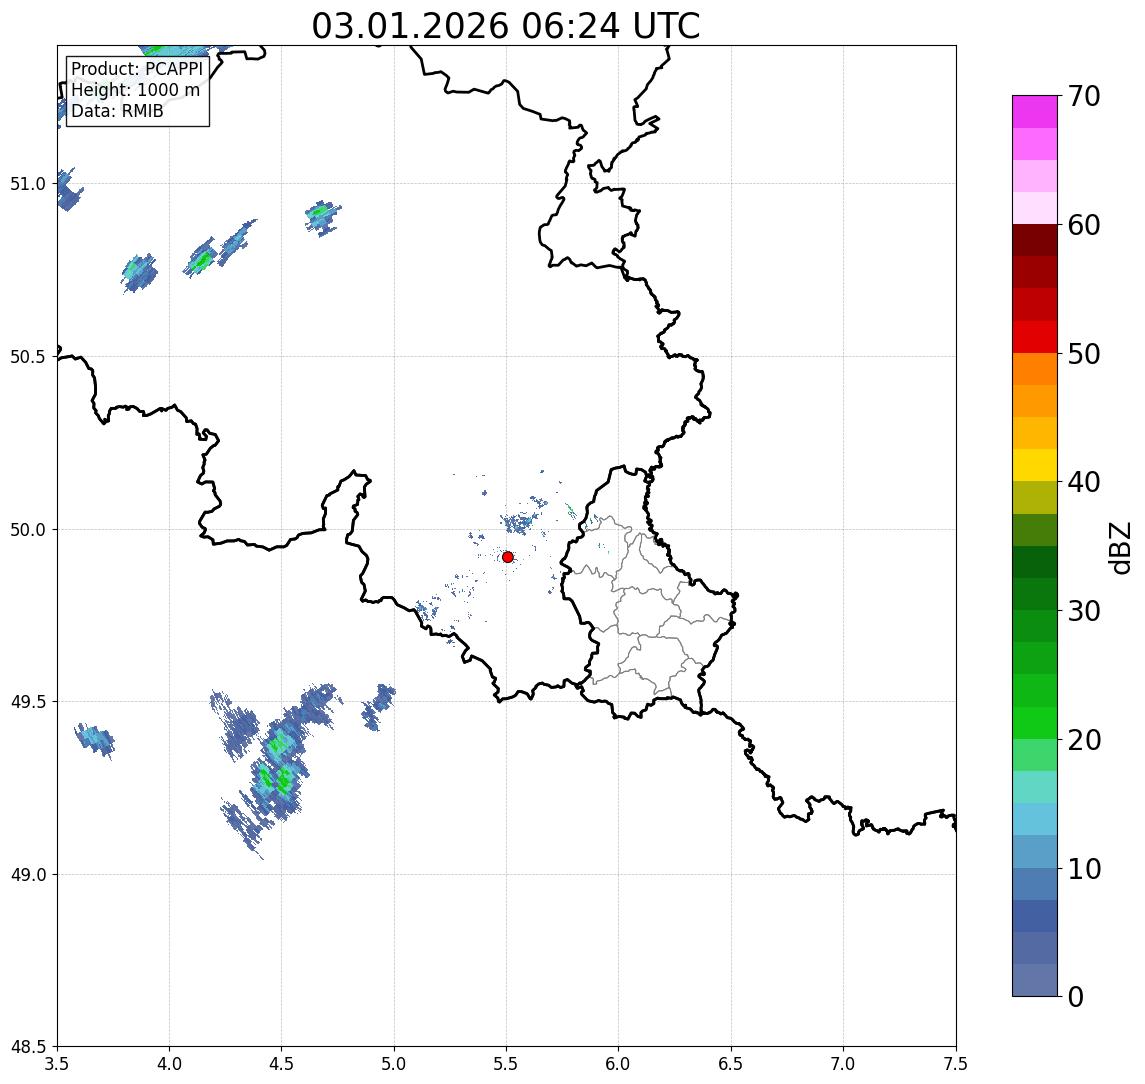
Task: Click latitude axis label 49.5
Action: pos(28,702)
